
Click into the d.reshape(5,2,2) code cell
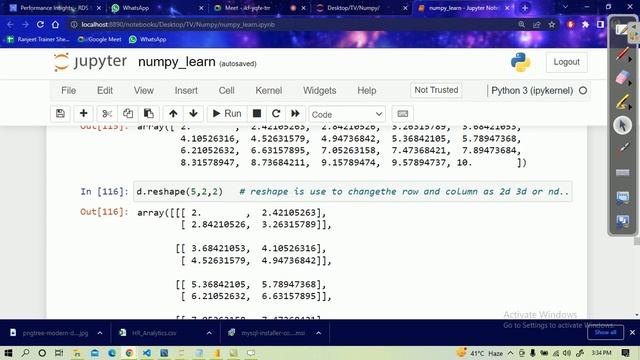353,192
